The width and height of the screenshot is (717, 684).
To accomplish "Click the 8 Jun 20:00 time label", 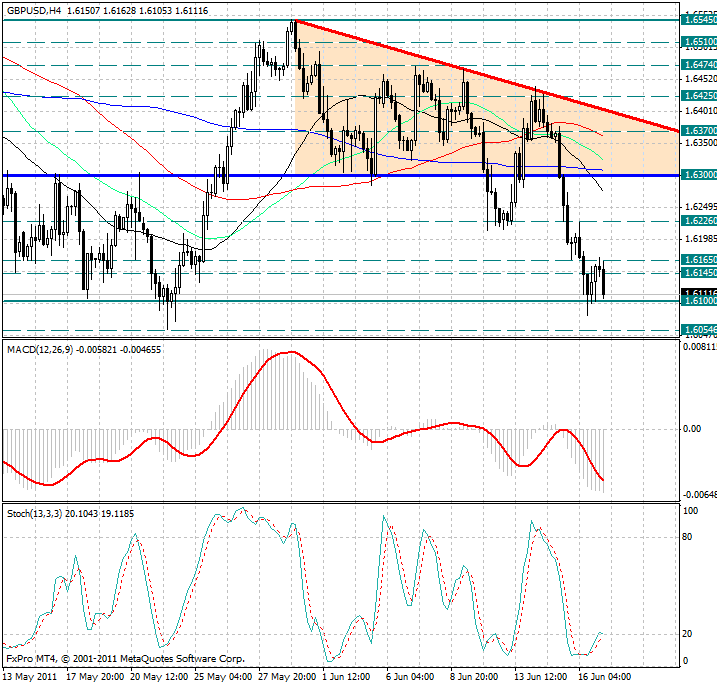I will pos(474,677).
